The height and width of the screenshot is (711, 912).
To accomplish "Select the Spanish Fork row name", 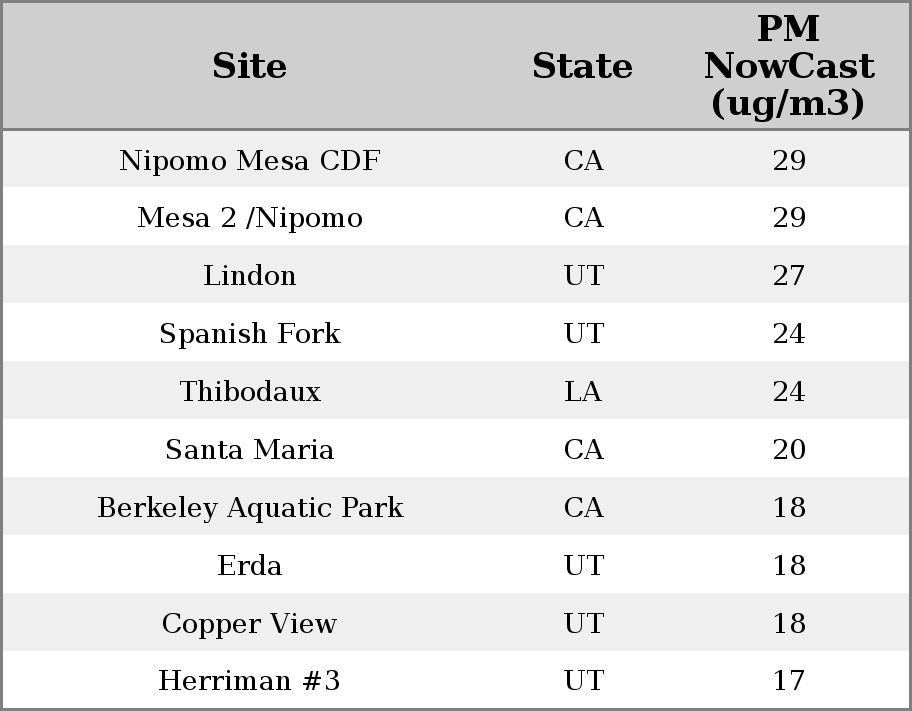I will [x=249, y=334].
